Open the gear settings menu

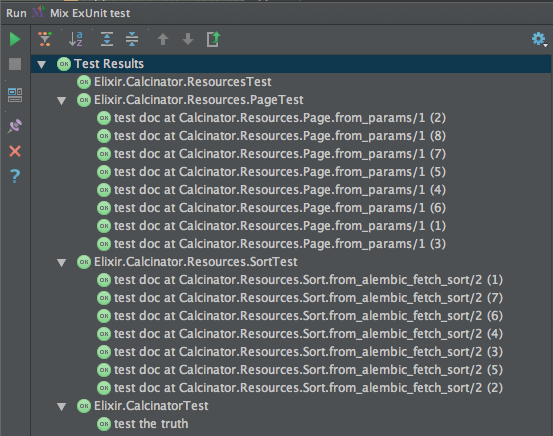(539, 39)
